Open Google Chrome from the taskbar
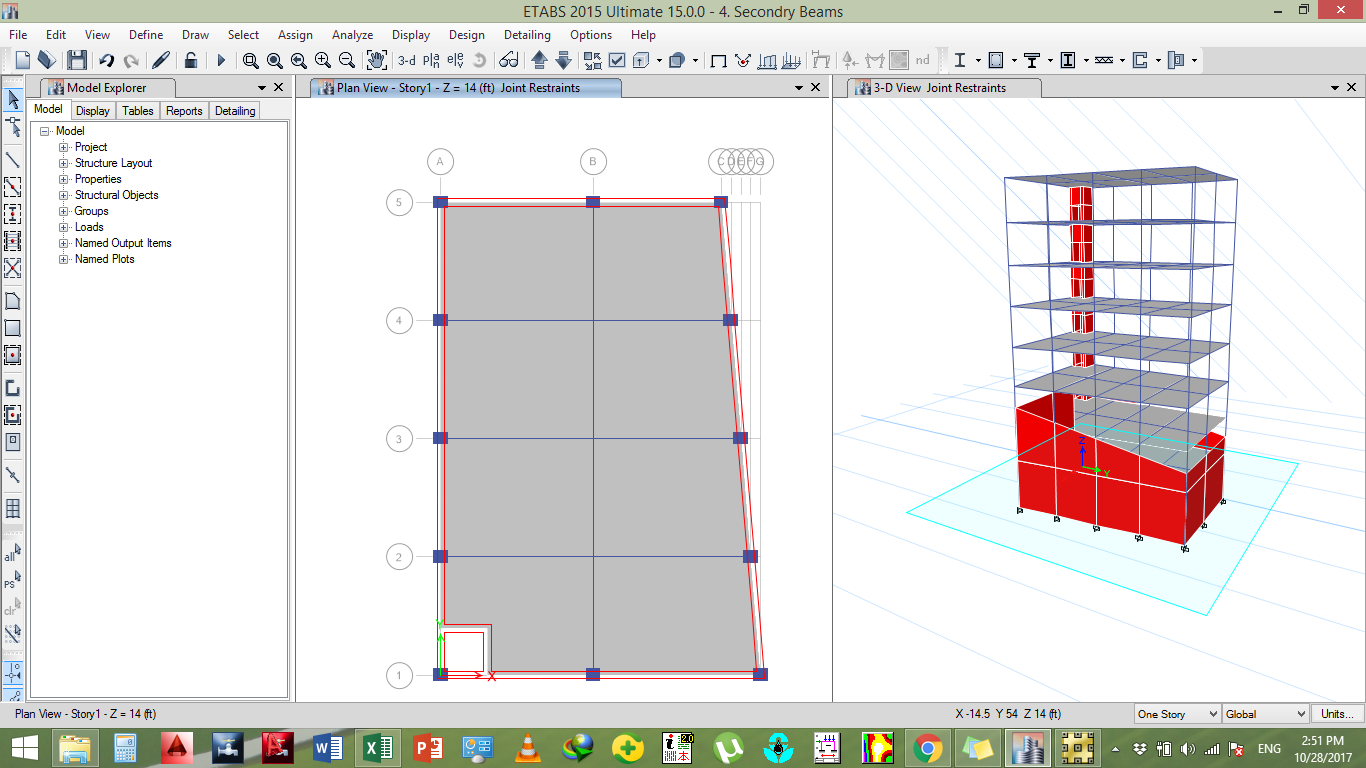The width and height of the screenshot is (1366, 768). pyautogui.click(x=927, y=748)
